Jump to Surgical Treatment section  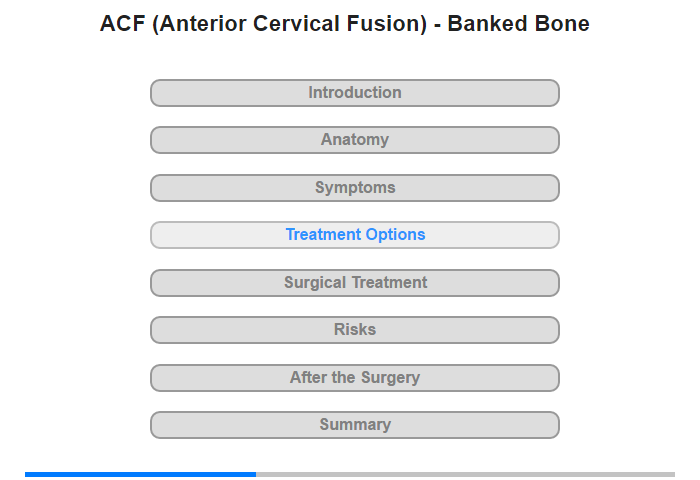click(354, 283)
